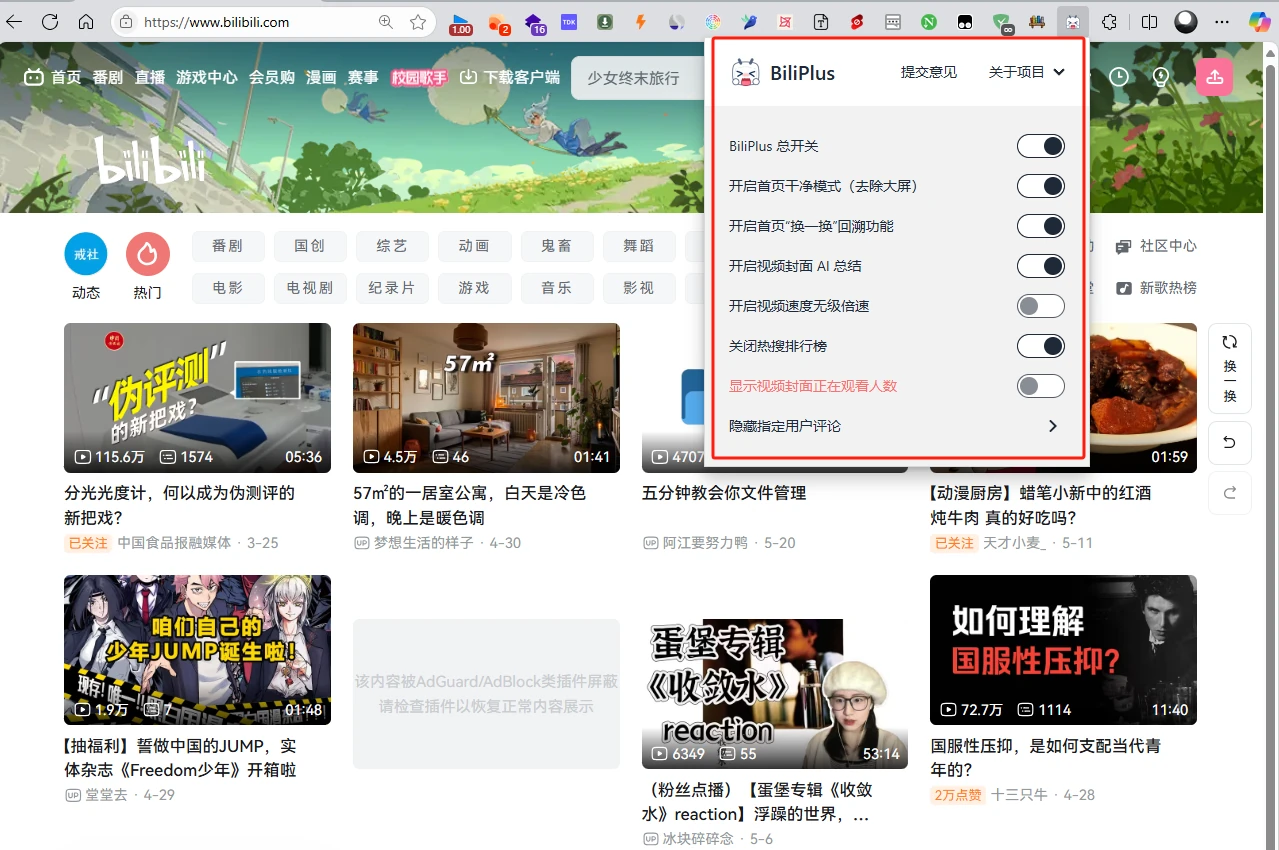Screen dimensions: 1279x850
Task: Click the redo forward arrow in side panel
Action: pyautogui.click(x=1230, y=493)
